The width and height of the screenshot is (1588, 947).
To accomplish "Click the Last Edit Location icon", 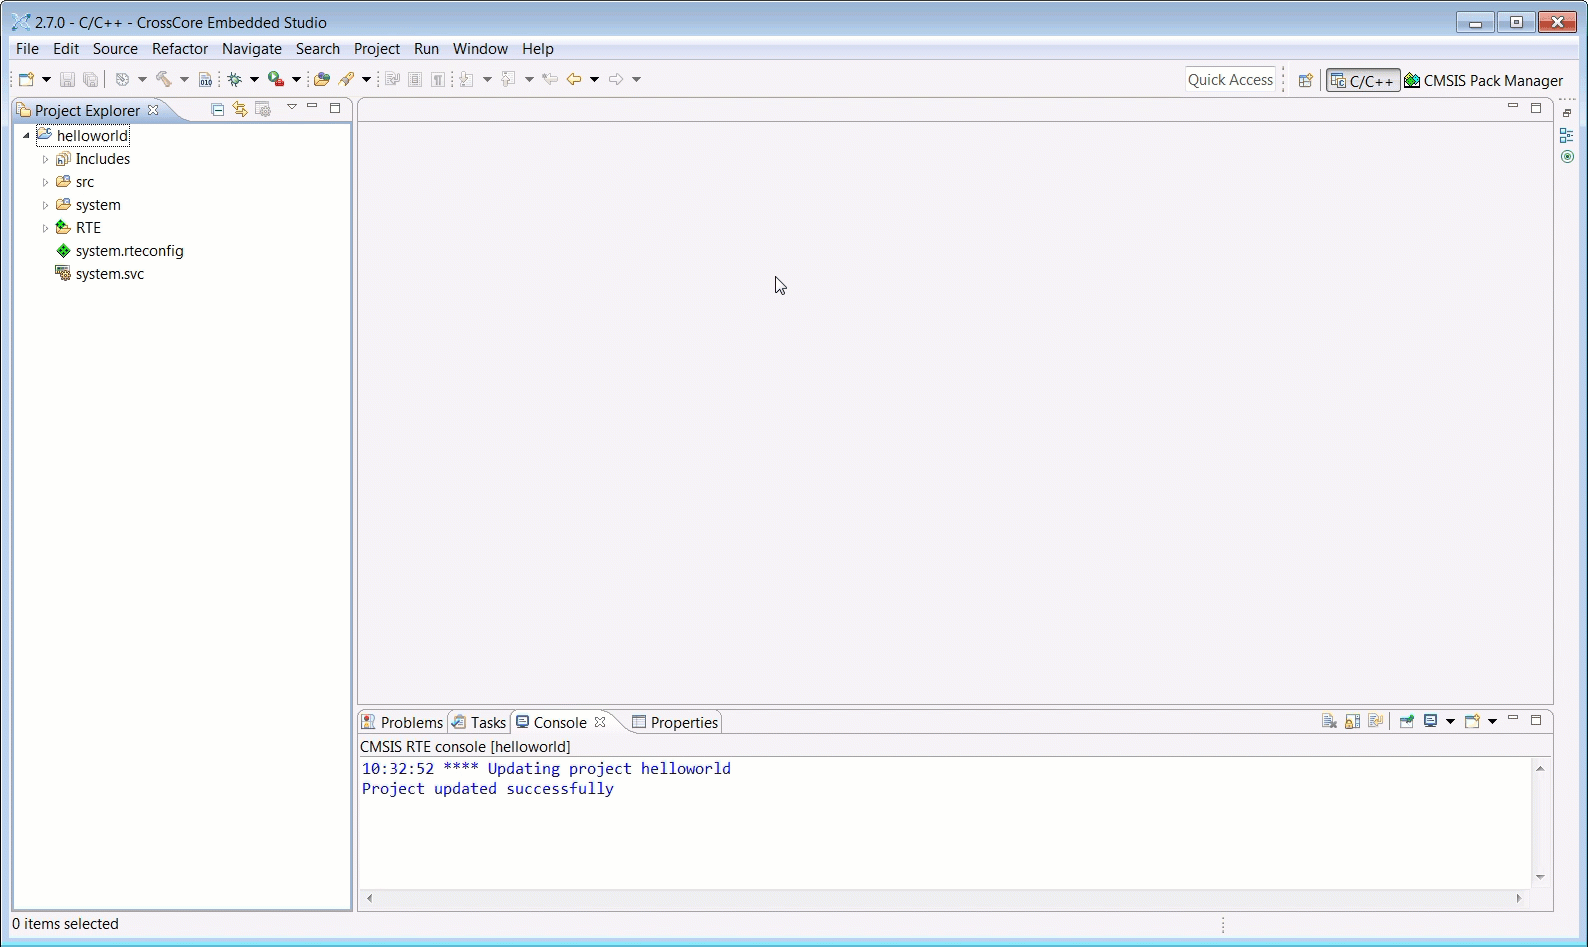I will pos(550,79).
